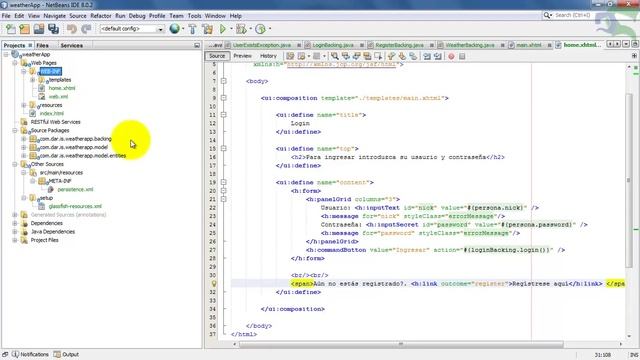Click the Clean and Build icon
This screenshot has height=360, width=640.
[207, 29]
